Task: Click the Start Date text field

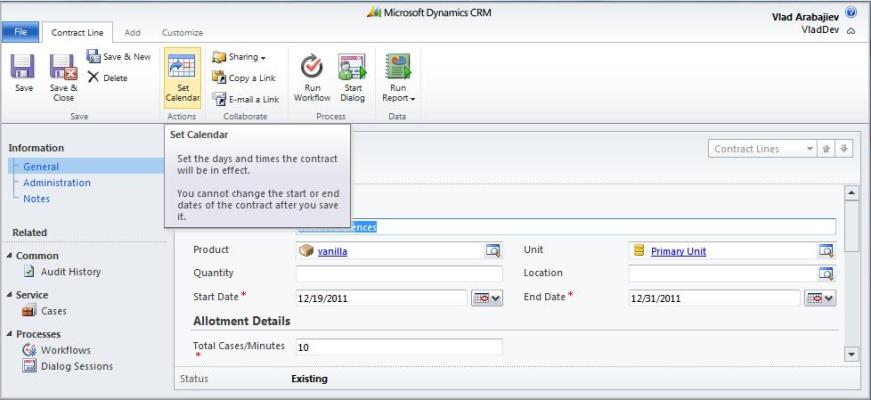Action: coord(382,298)
